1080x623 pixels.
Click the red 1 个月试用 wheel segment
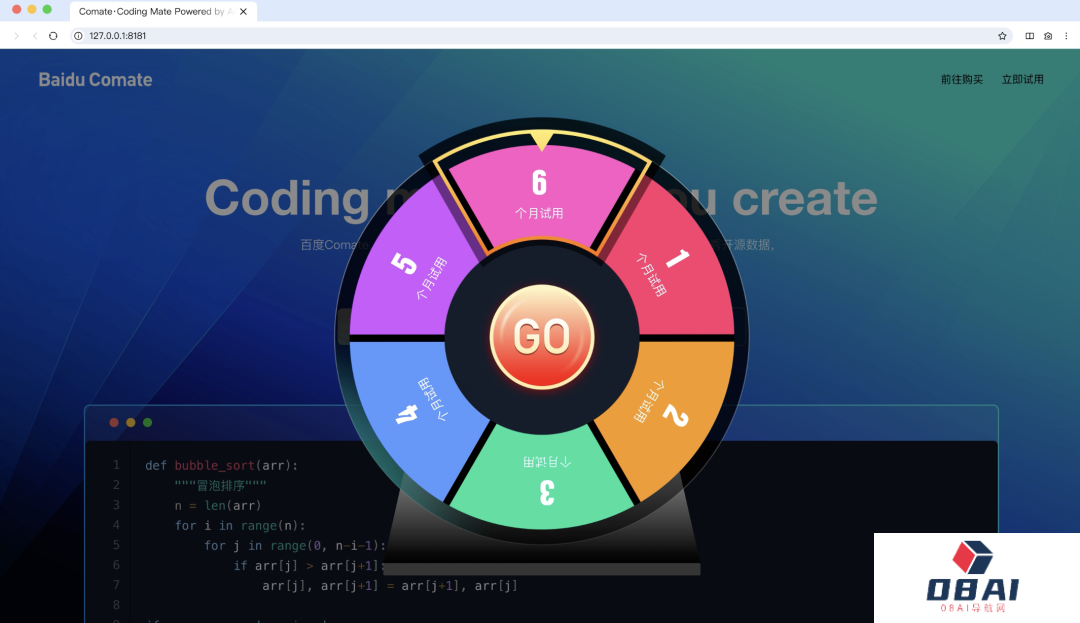pos(665,272)
